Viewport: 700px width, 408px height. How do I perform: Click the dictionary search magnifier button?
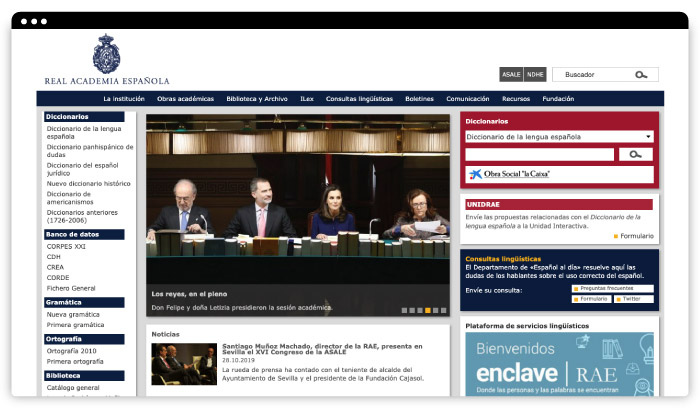[x=636, y=154]
